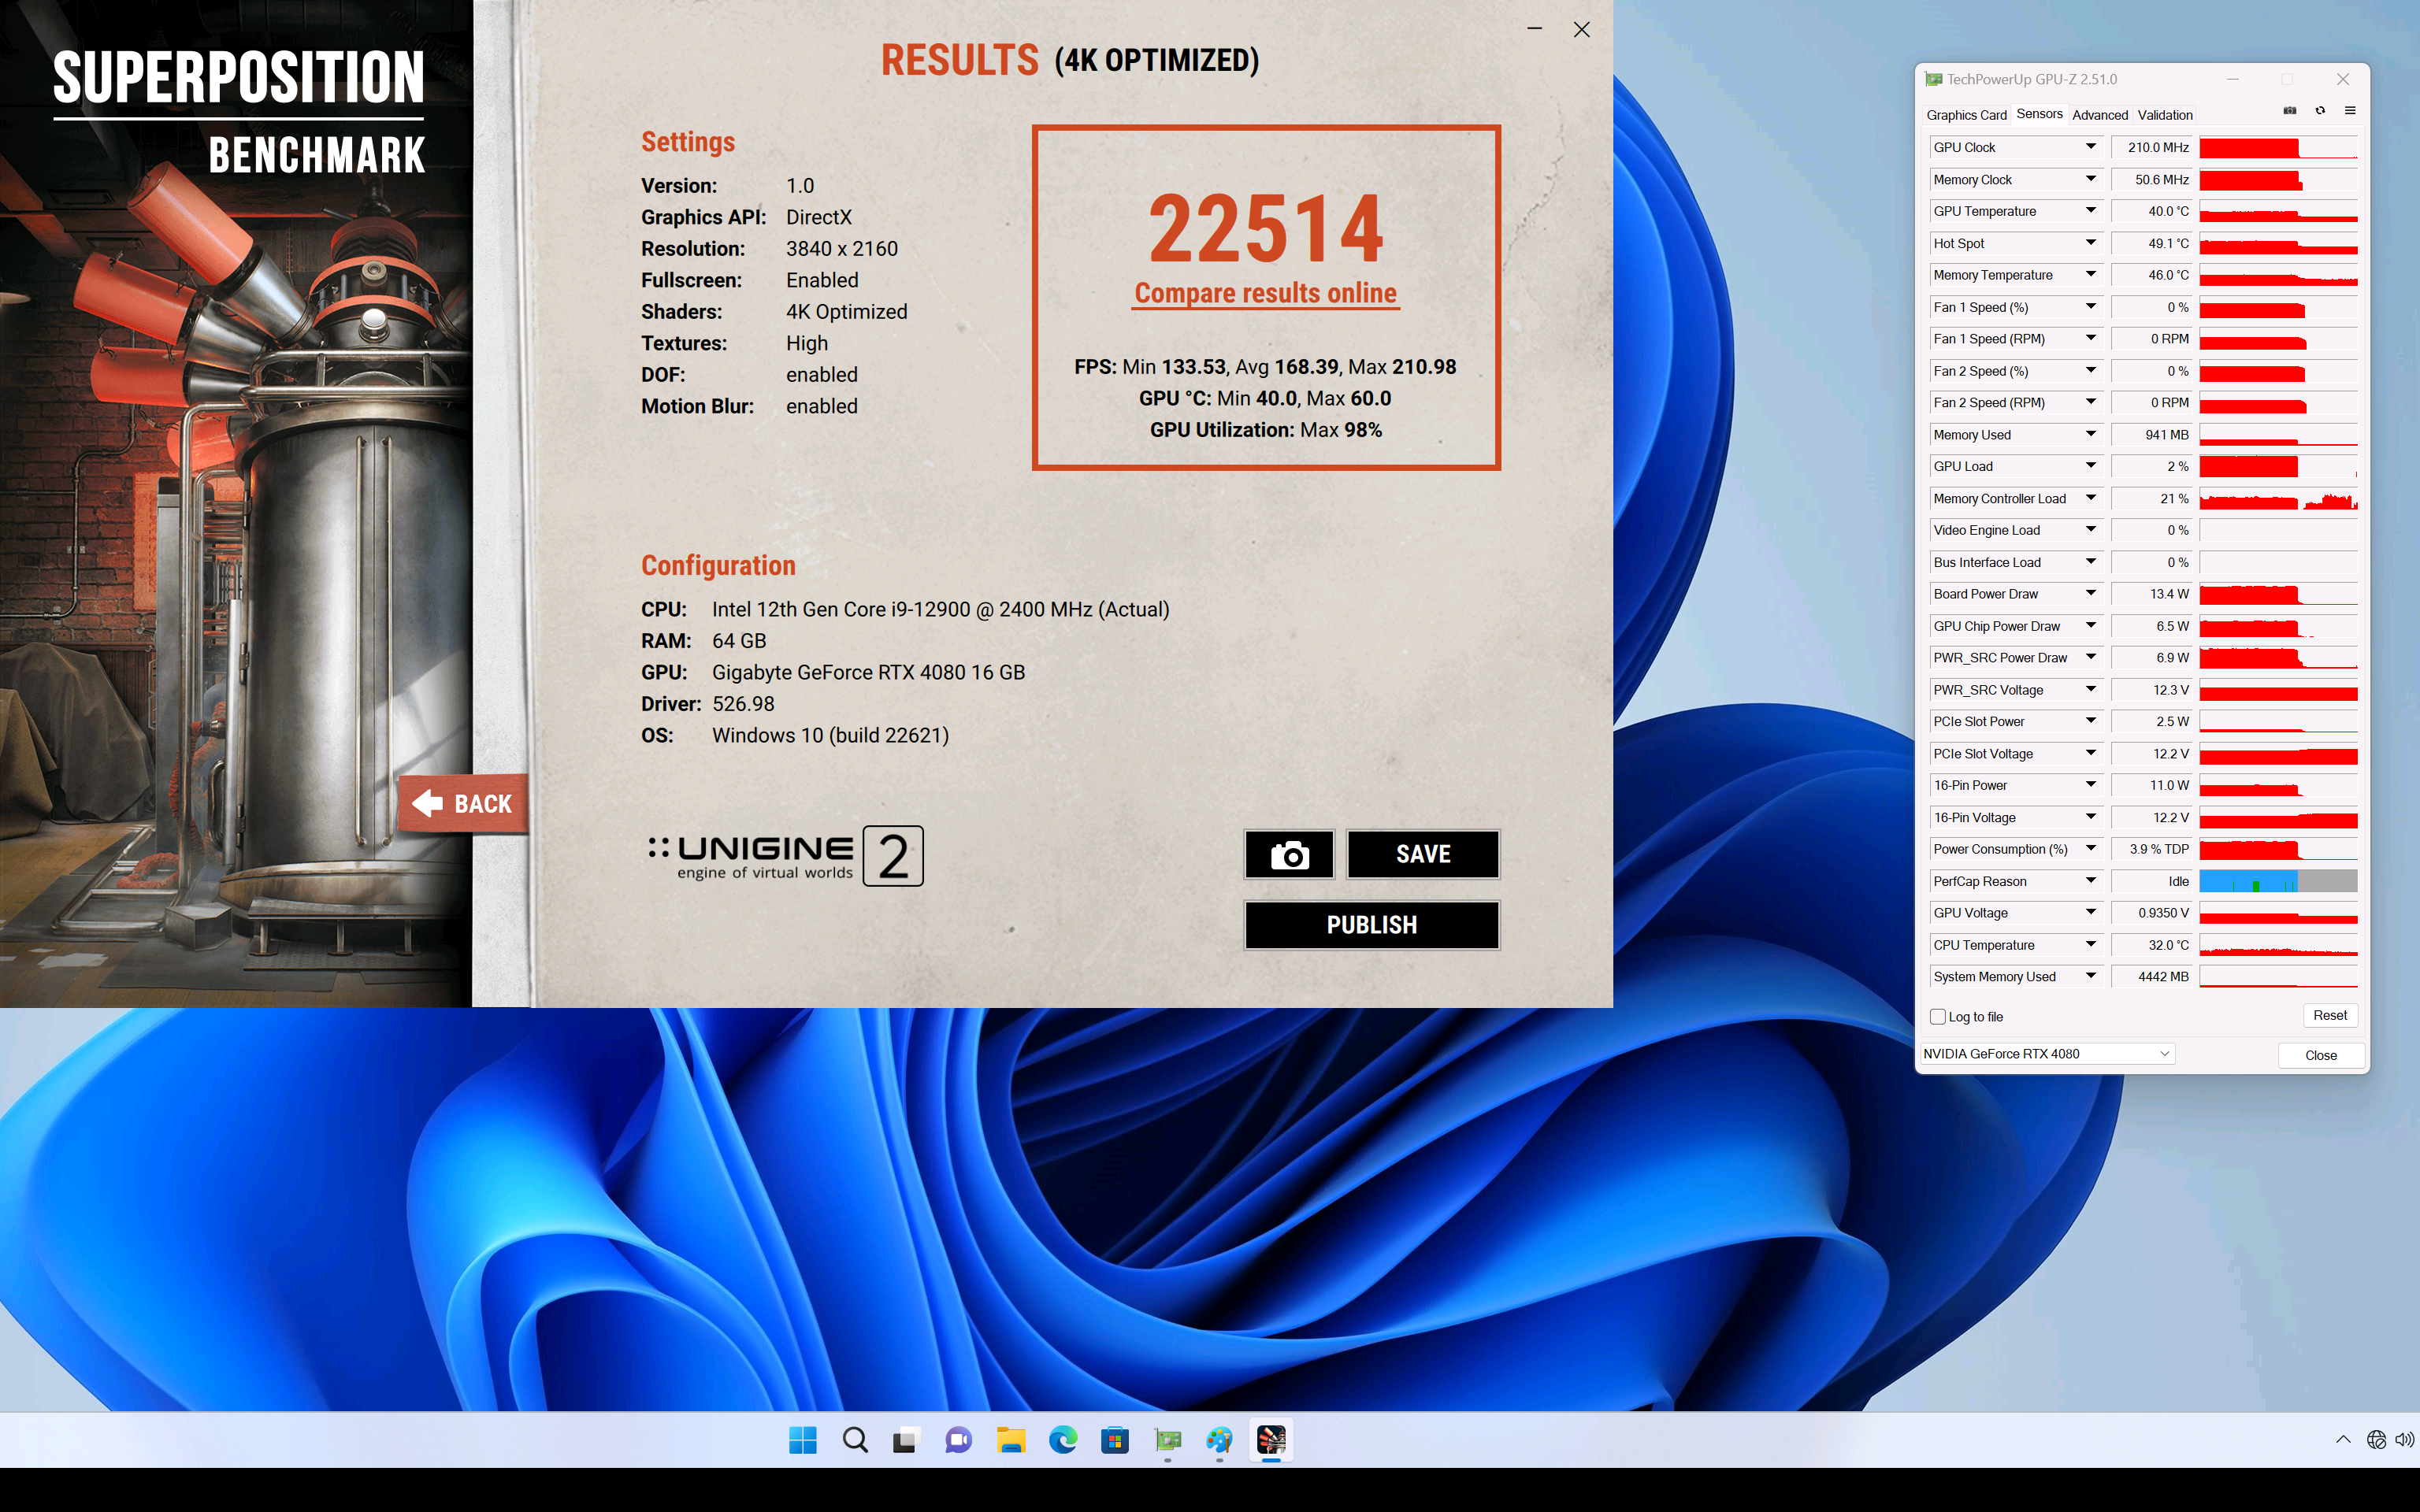Launch Microsoft Edge from the taskbar
The height and width of the screenshot is (1512, 2420).
[x=1063, y=1440]
